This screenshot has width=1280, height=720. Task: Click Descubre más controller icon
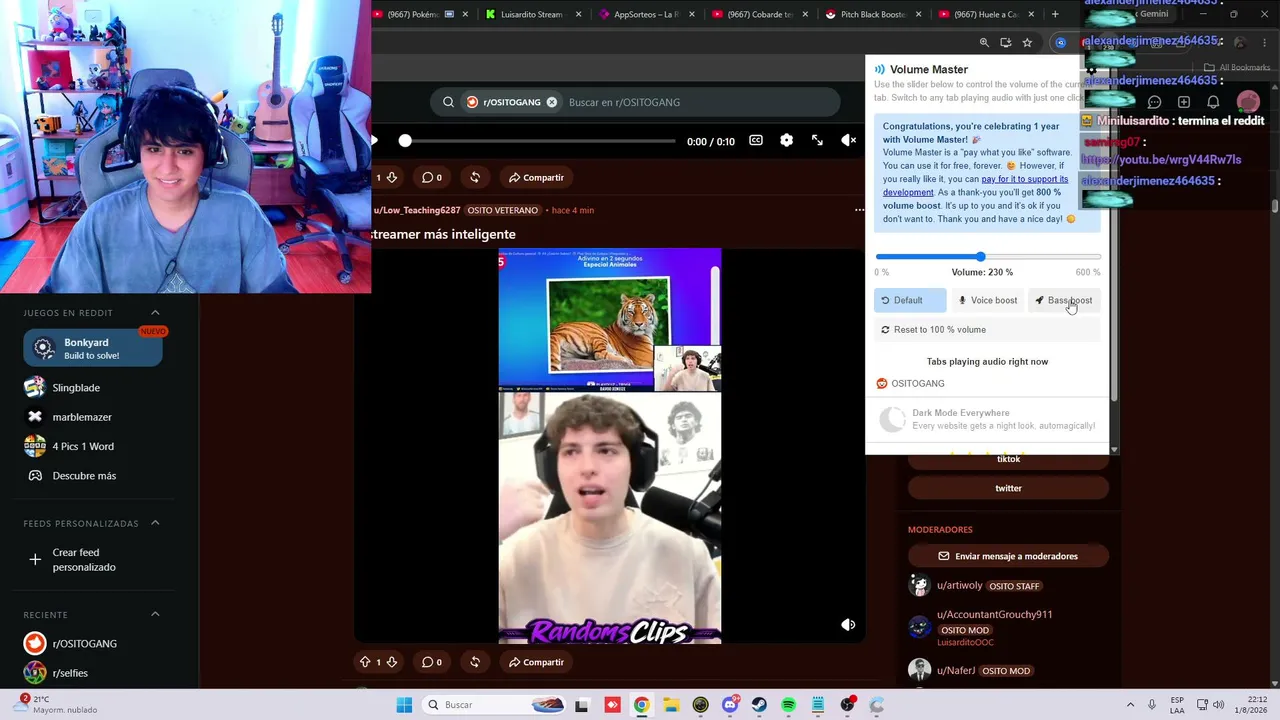(35, 476)
